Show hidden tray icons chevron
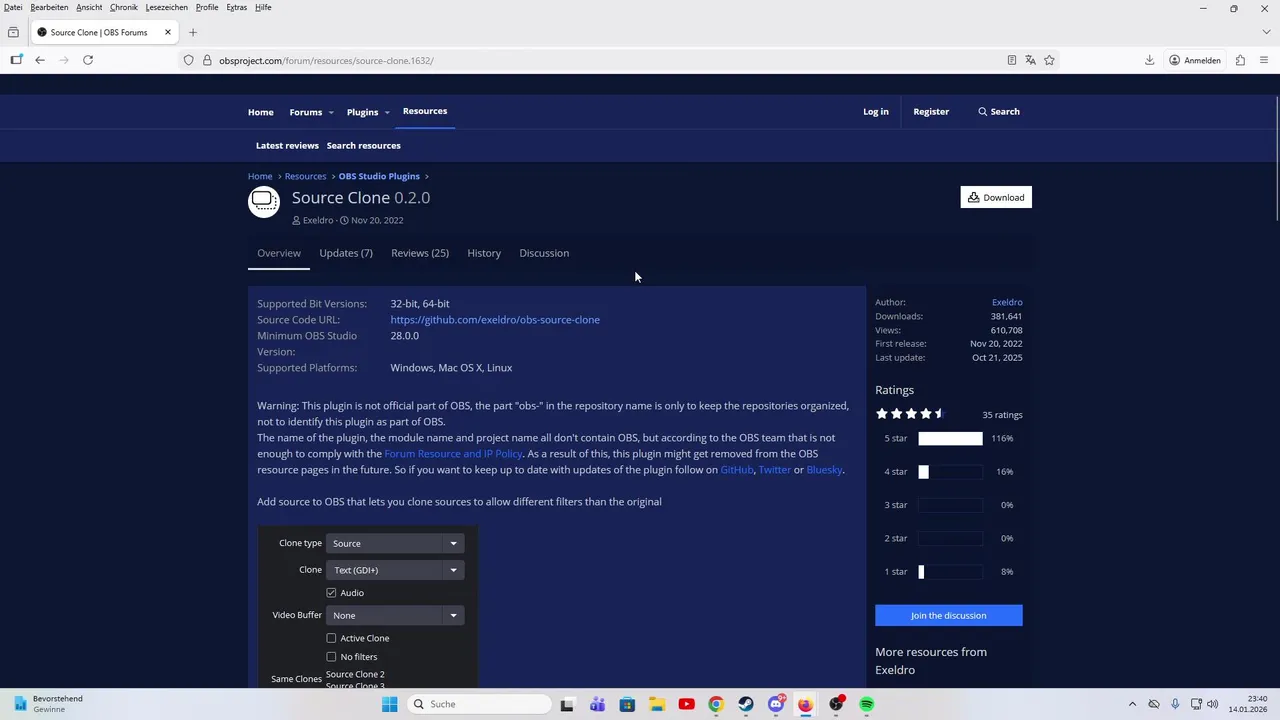1280x720 pixels. pyautogui.click(x=1132, y=704)
